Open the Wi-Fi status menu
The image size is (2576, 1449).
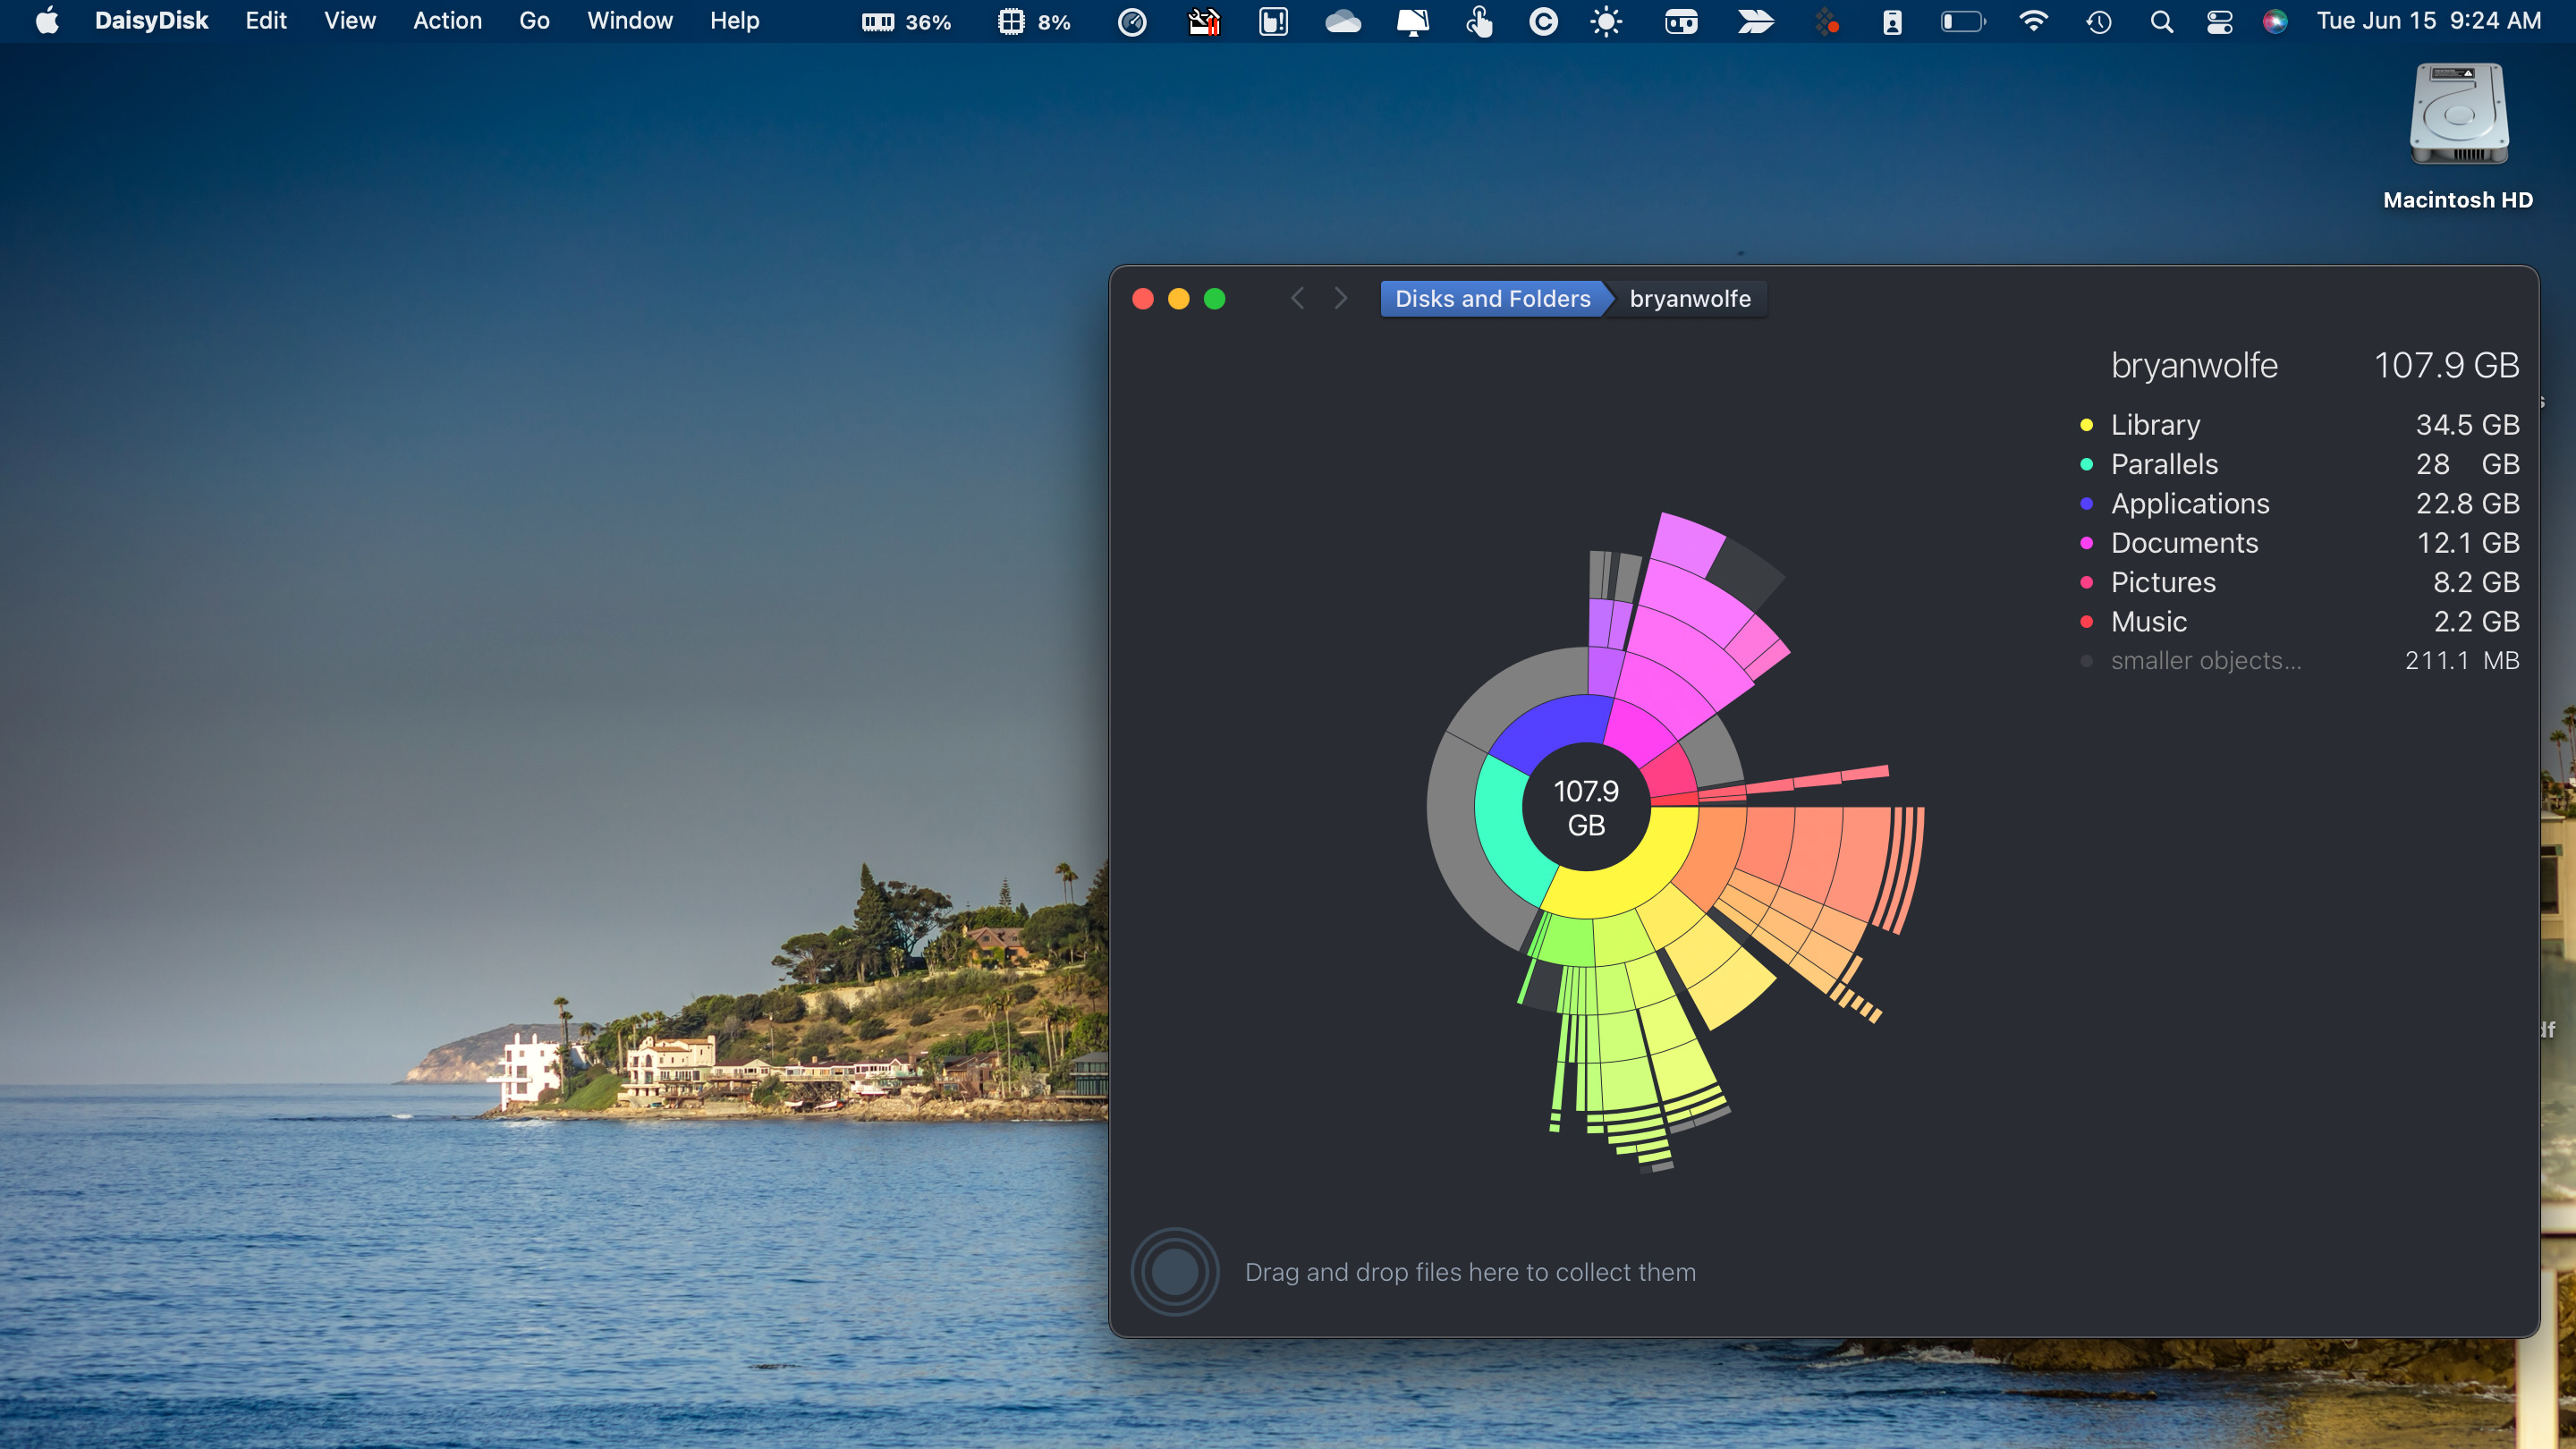pos(2033,21)
